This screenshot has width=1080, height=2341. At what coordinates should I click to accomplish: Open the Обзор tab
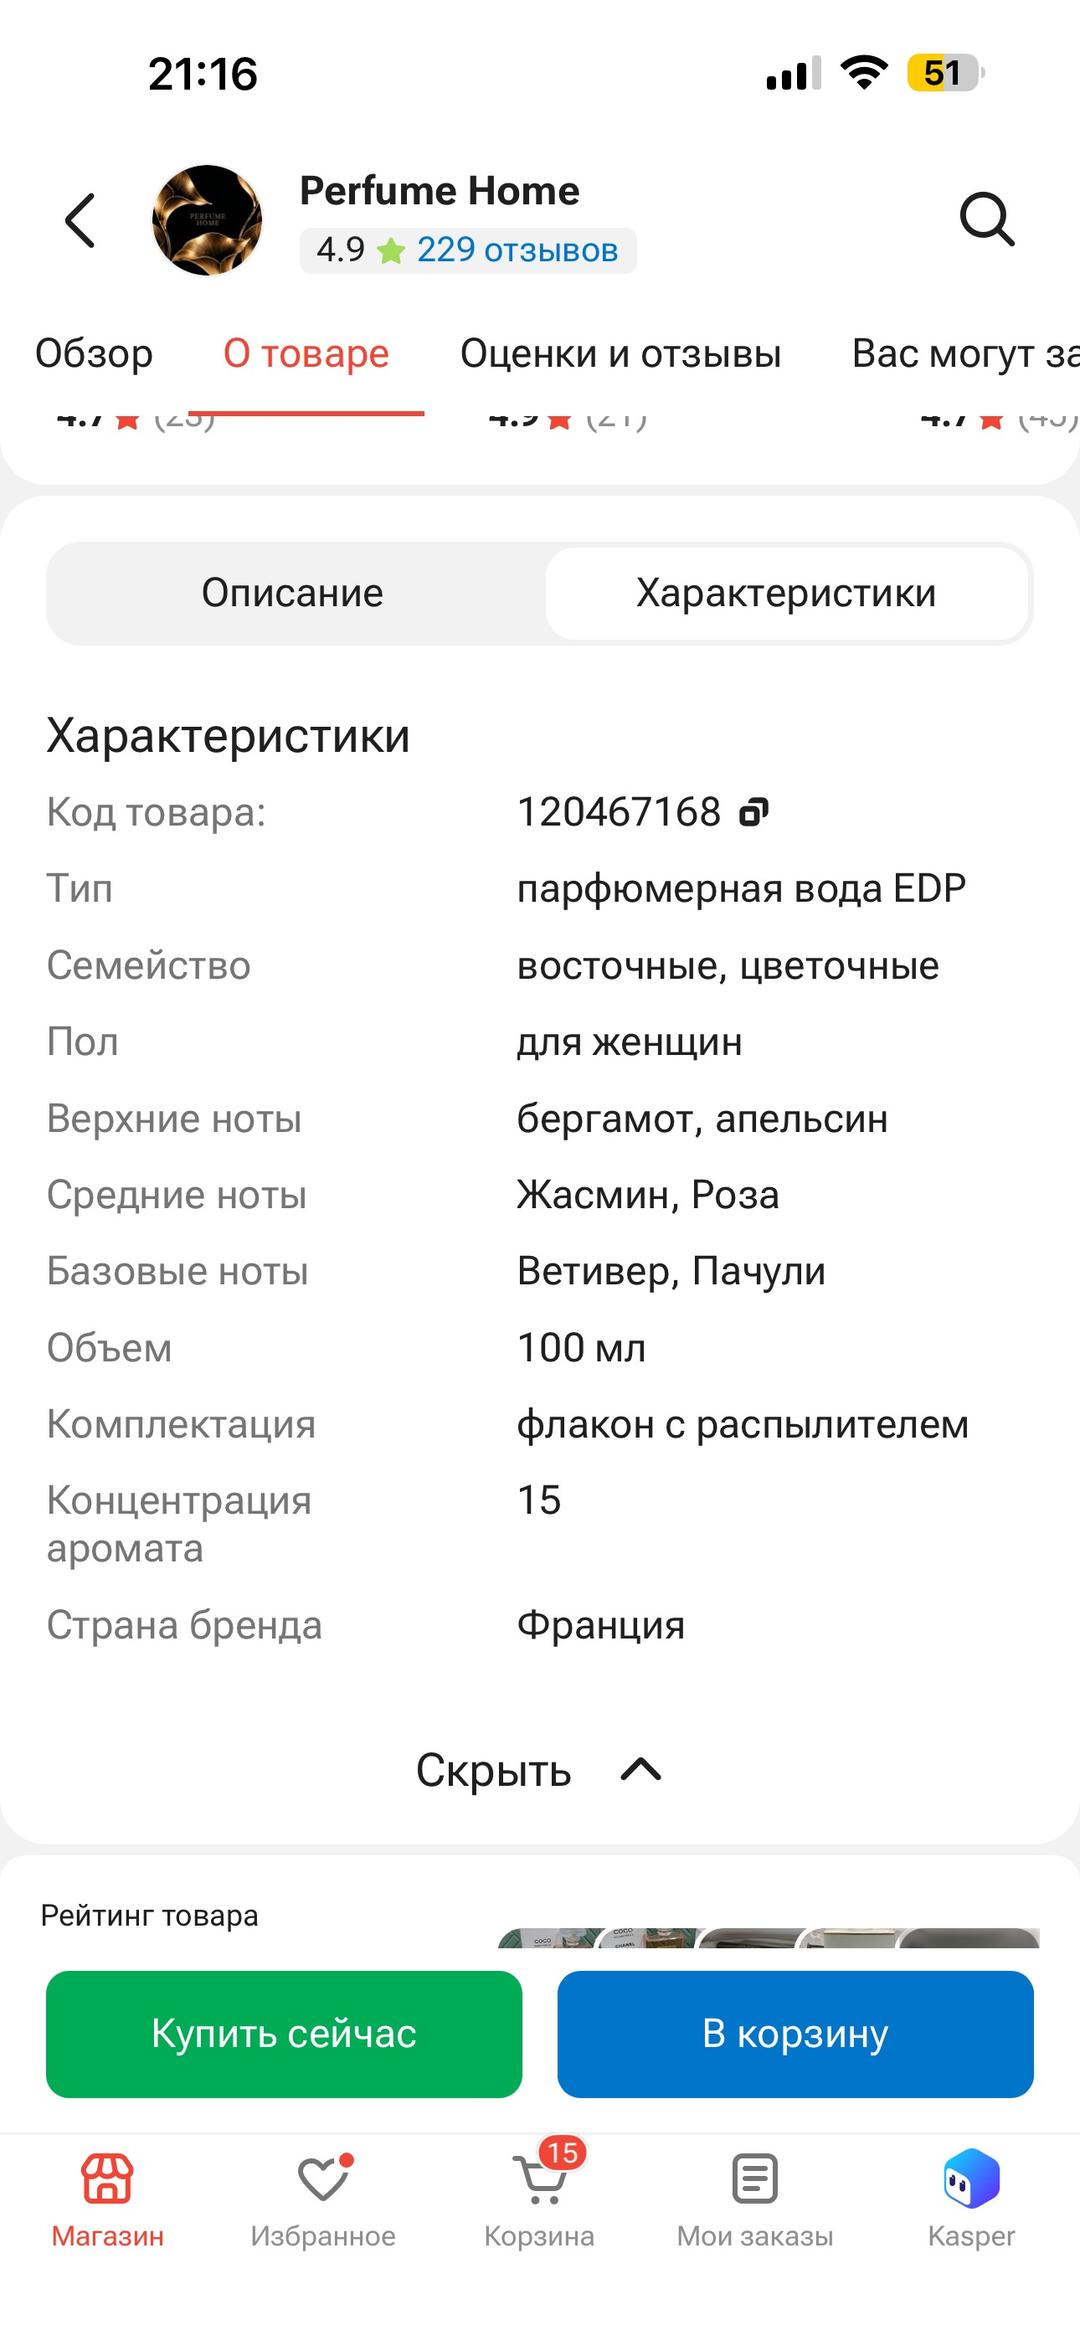coord(94,353)
